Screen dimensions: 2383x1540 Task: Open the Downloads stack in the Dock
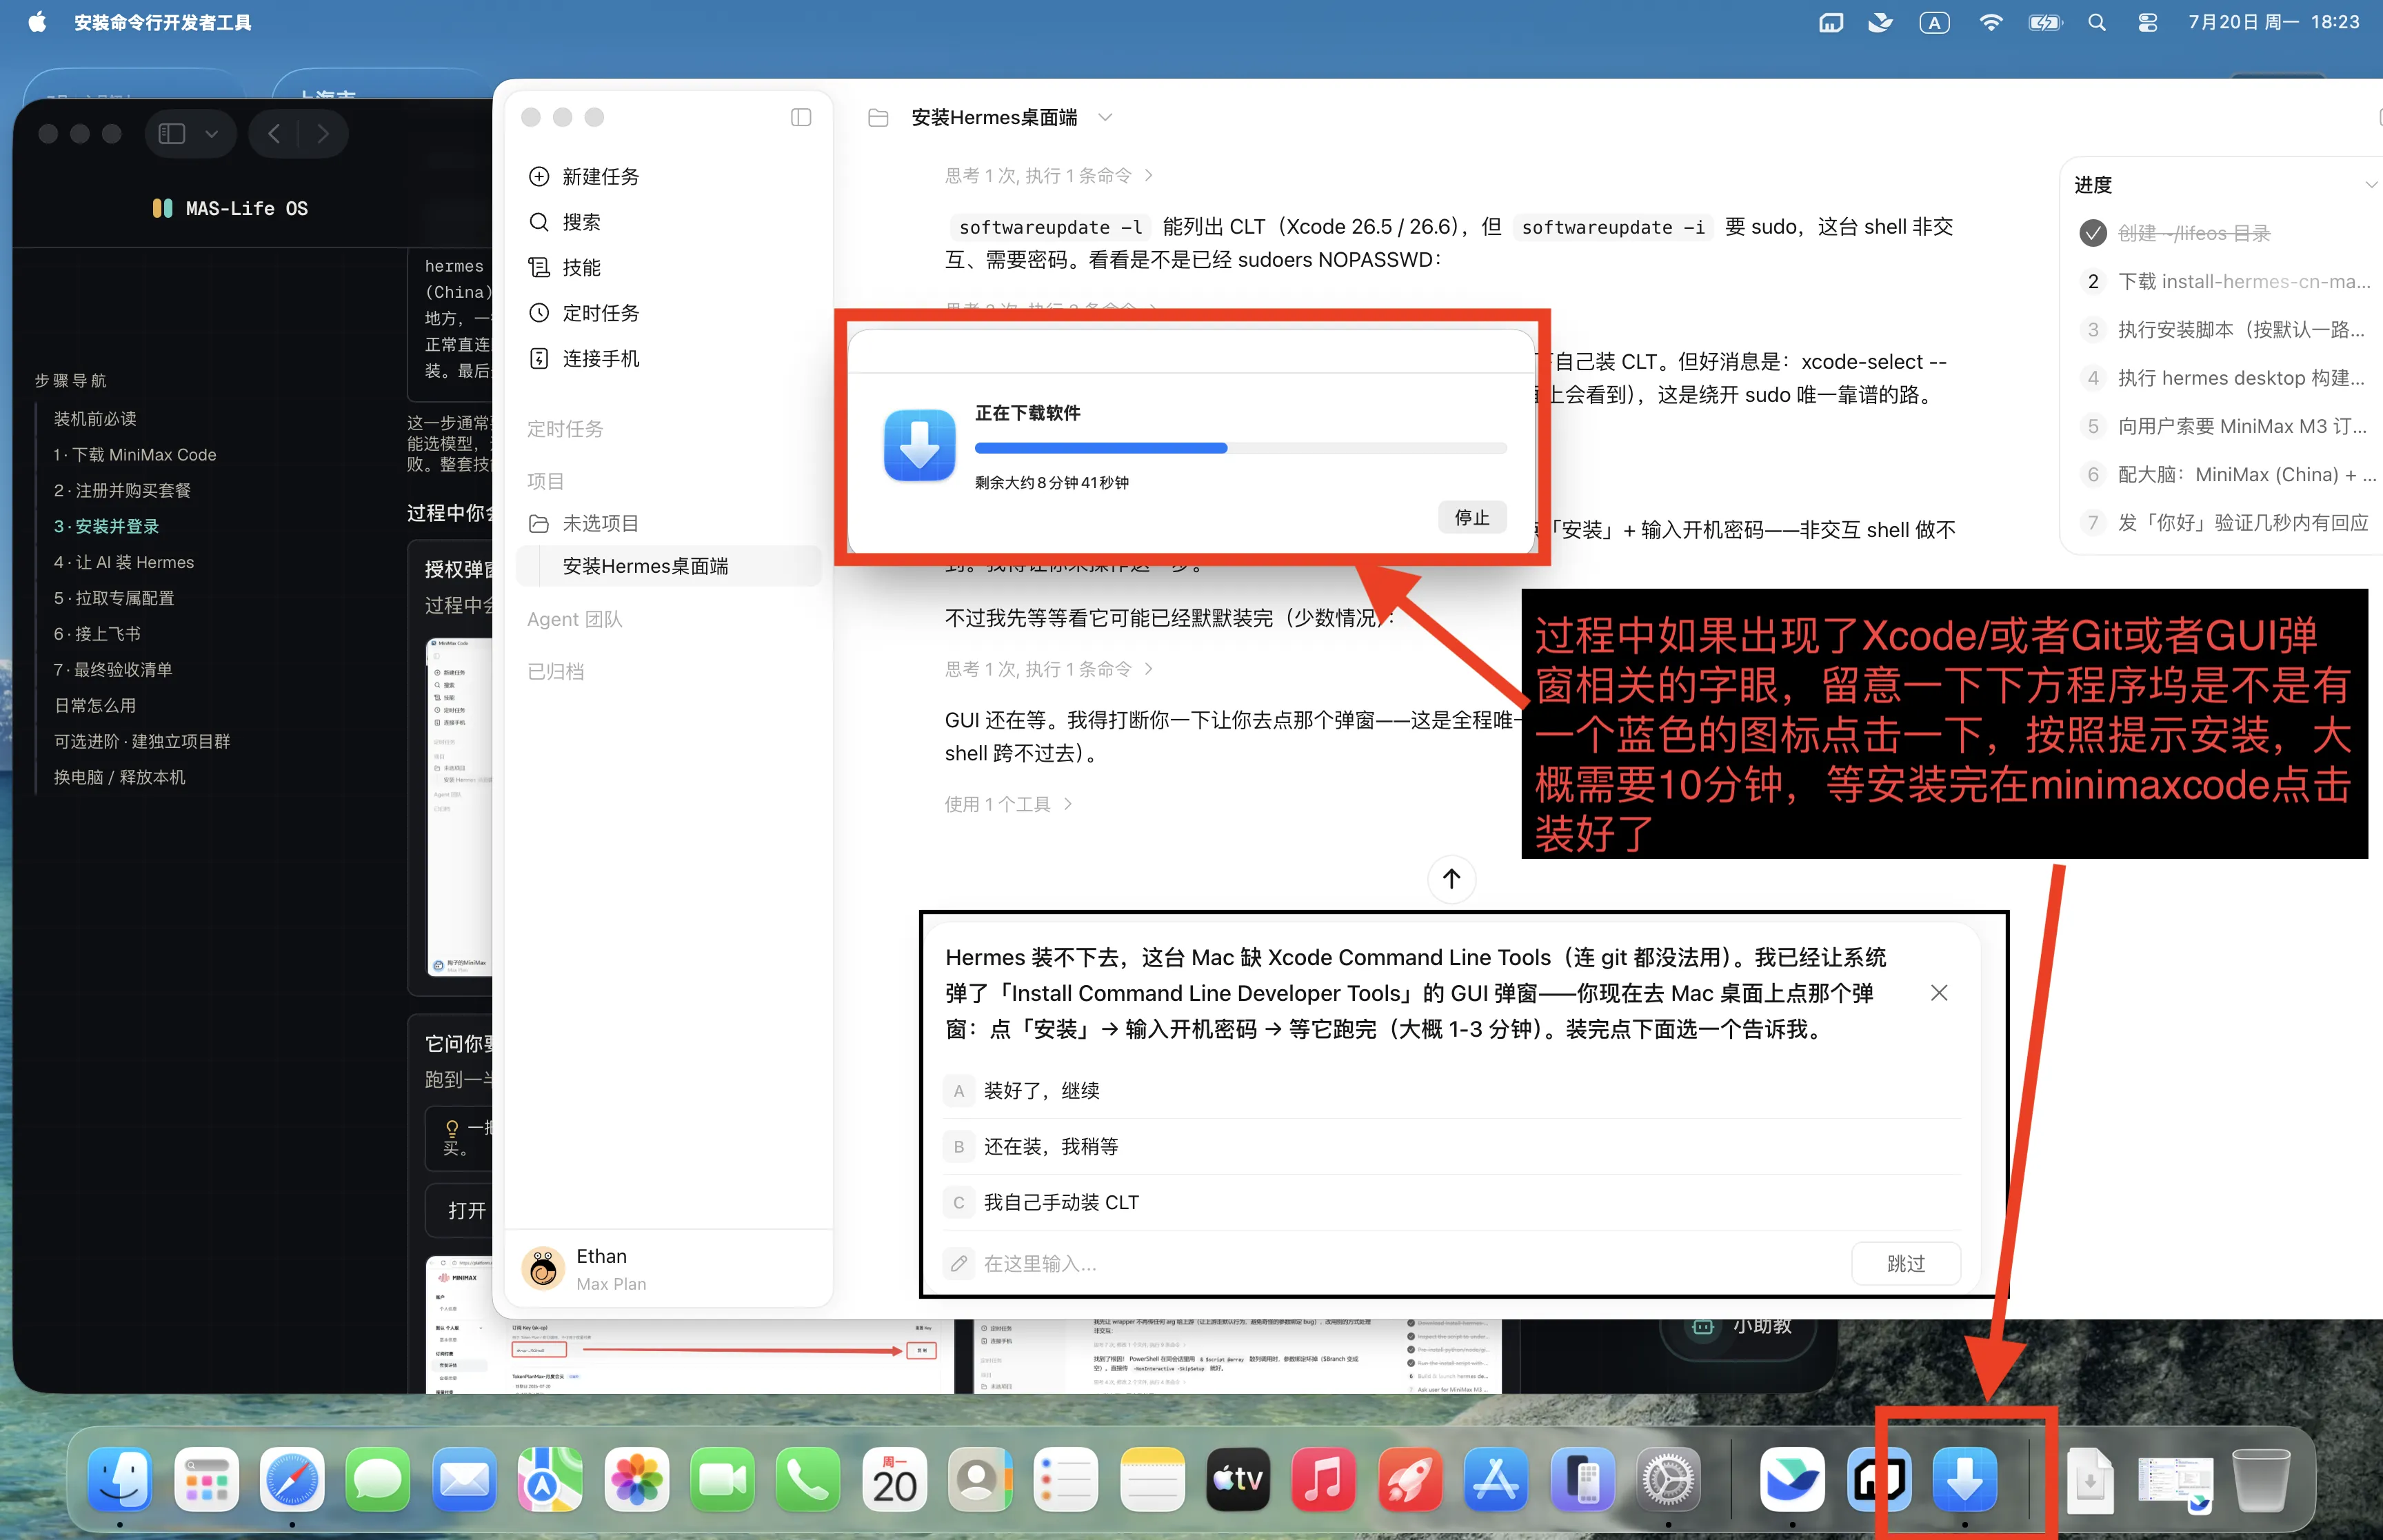pos(2089,1479)
